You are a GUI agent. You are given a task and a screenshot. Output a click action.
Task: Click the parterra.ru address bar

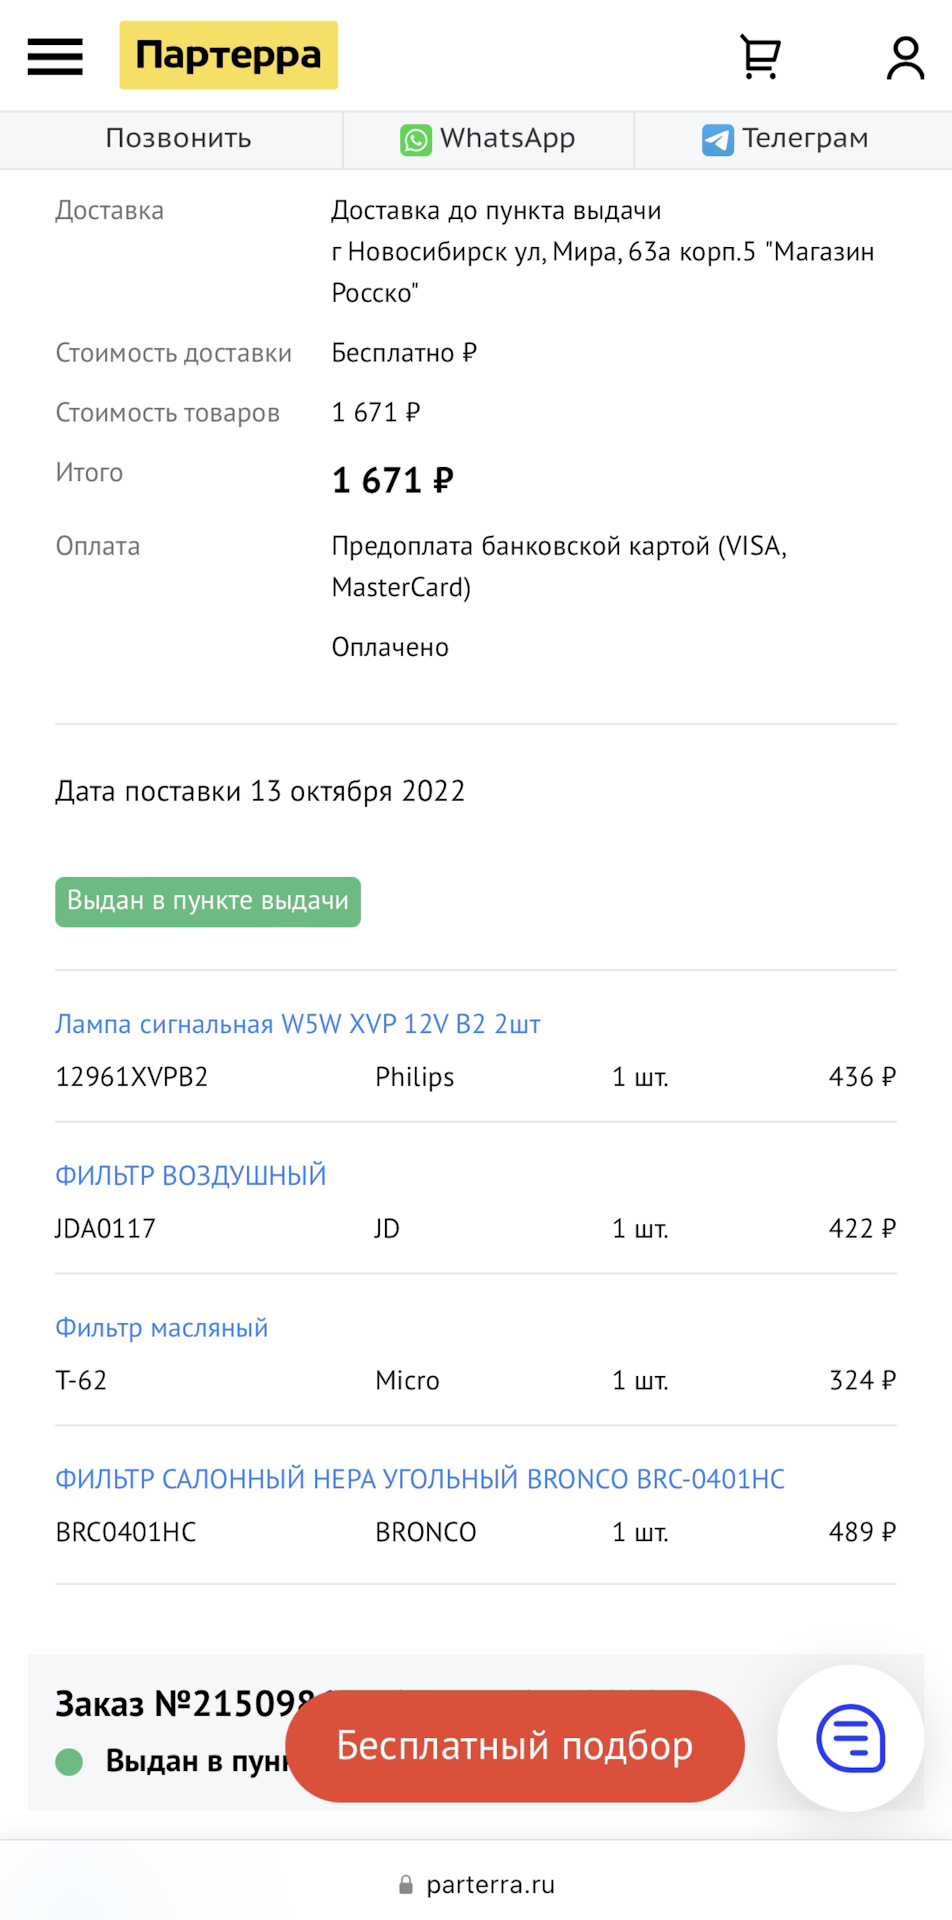pyautogui.click(x=490, y=1885)
